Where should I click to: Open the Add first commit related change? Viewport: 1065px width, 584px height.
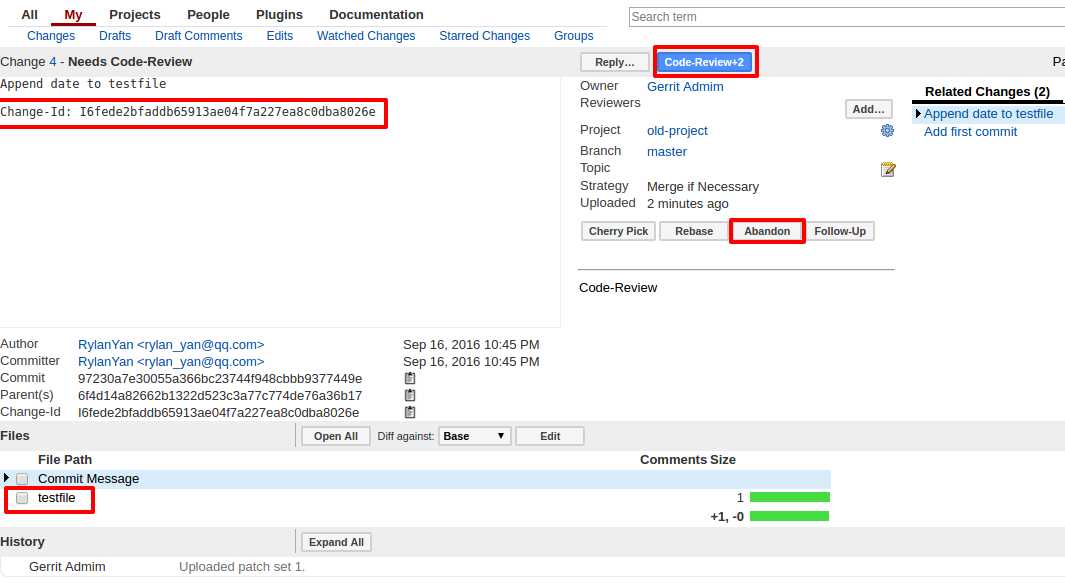point(970,132)
